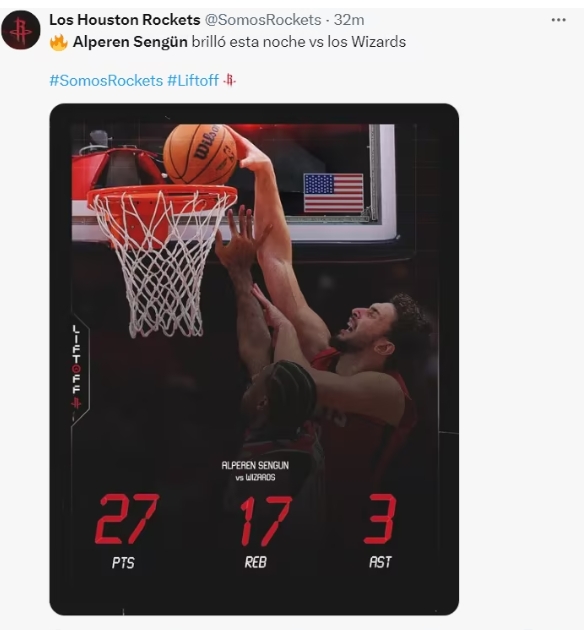Screen dimensions: 584x630
Task: Open the Sengün stats image attachment
Action: tap(254, 359)
